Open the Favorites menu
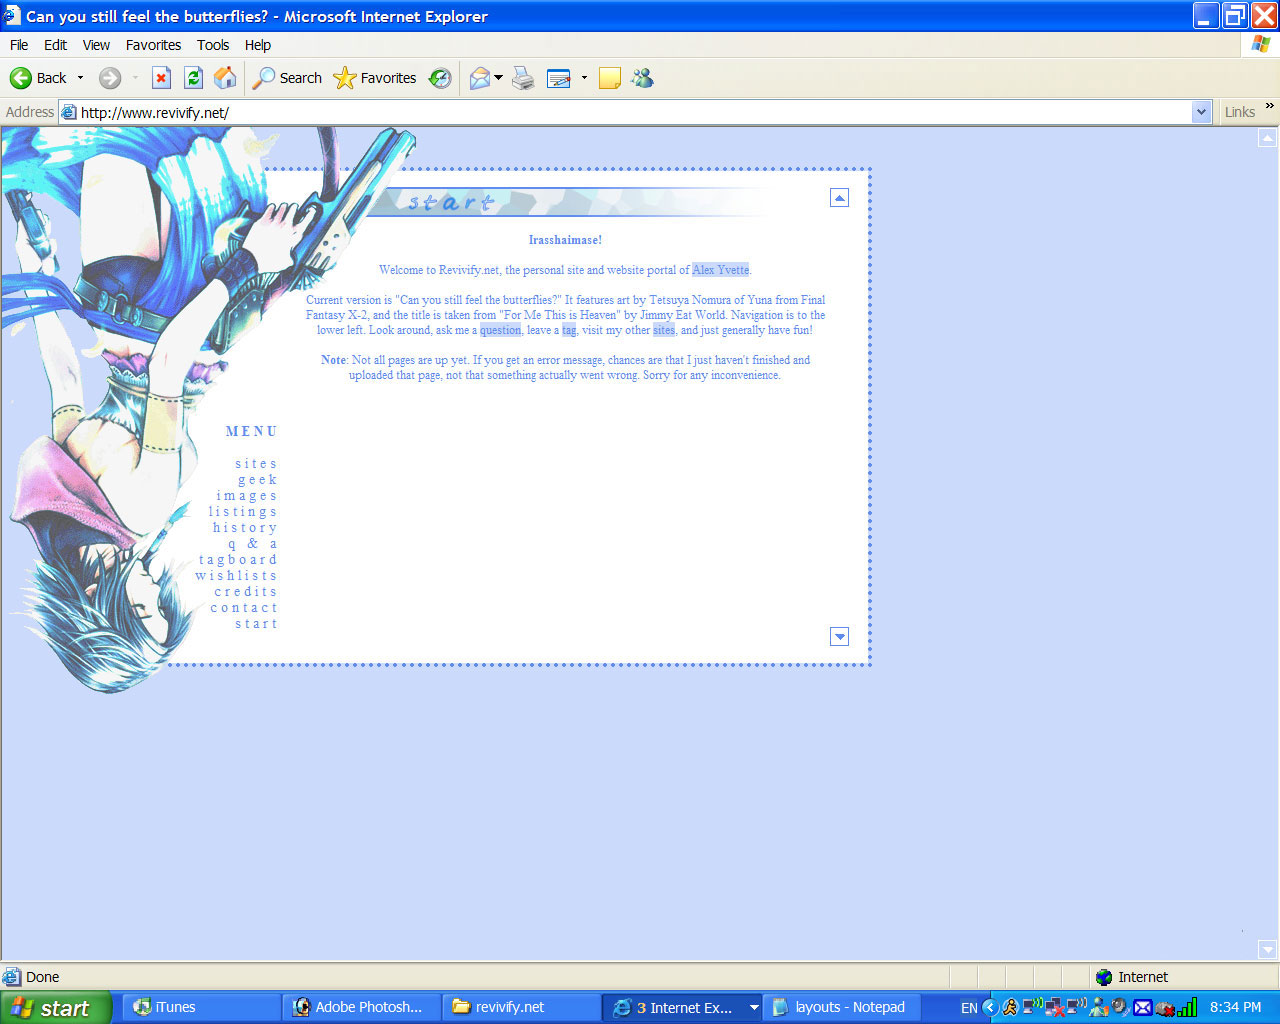The width and height of the screenshot is (1280, 1024). click(x=153, y=45)
